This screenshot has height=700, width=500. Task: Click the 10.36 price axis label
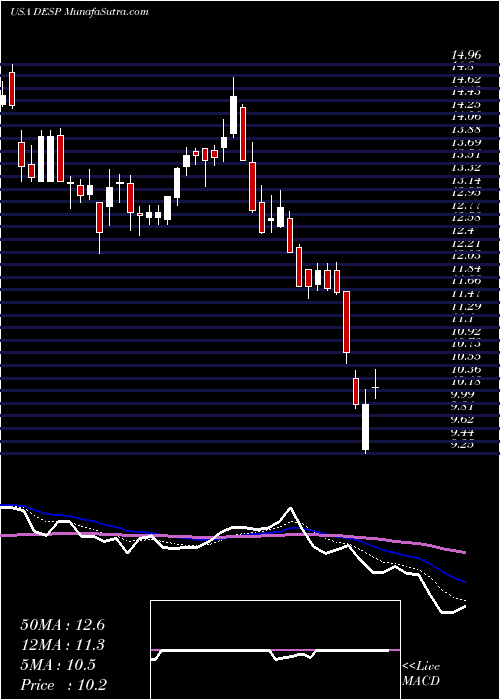point(466,370)
